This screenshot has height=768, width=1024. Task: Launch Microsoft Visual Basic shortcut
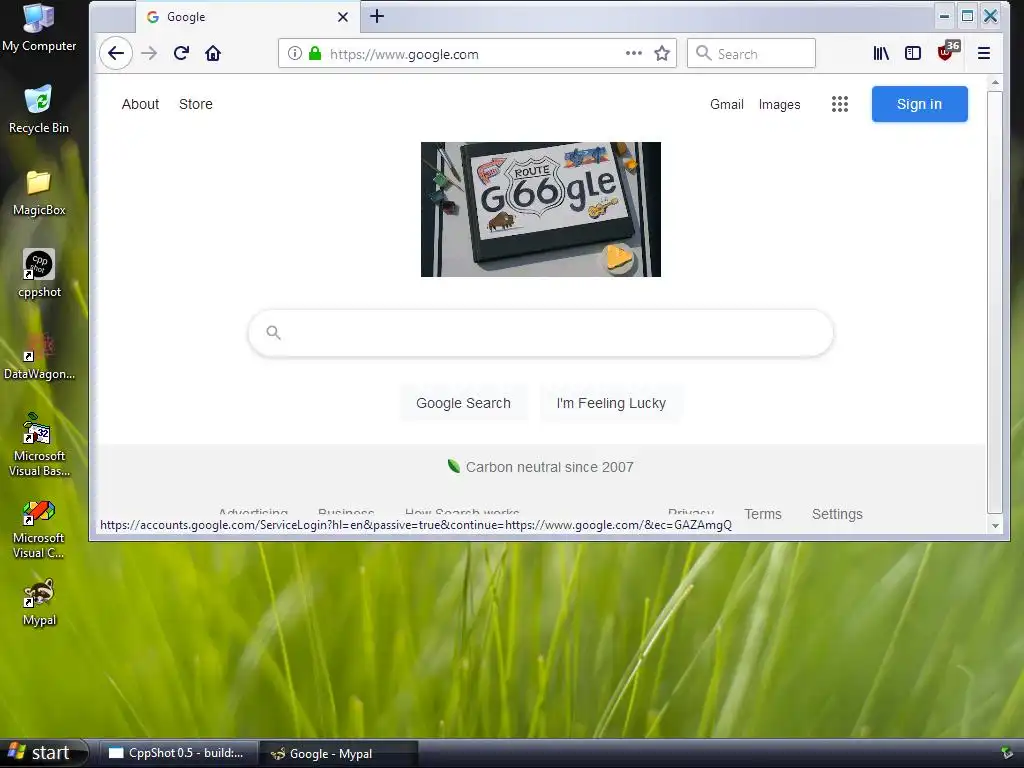[39, 445]
